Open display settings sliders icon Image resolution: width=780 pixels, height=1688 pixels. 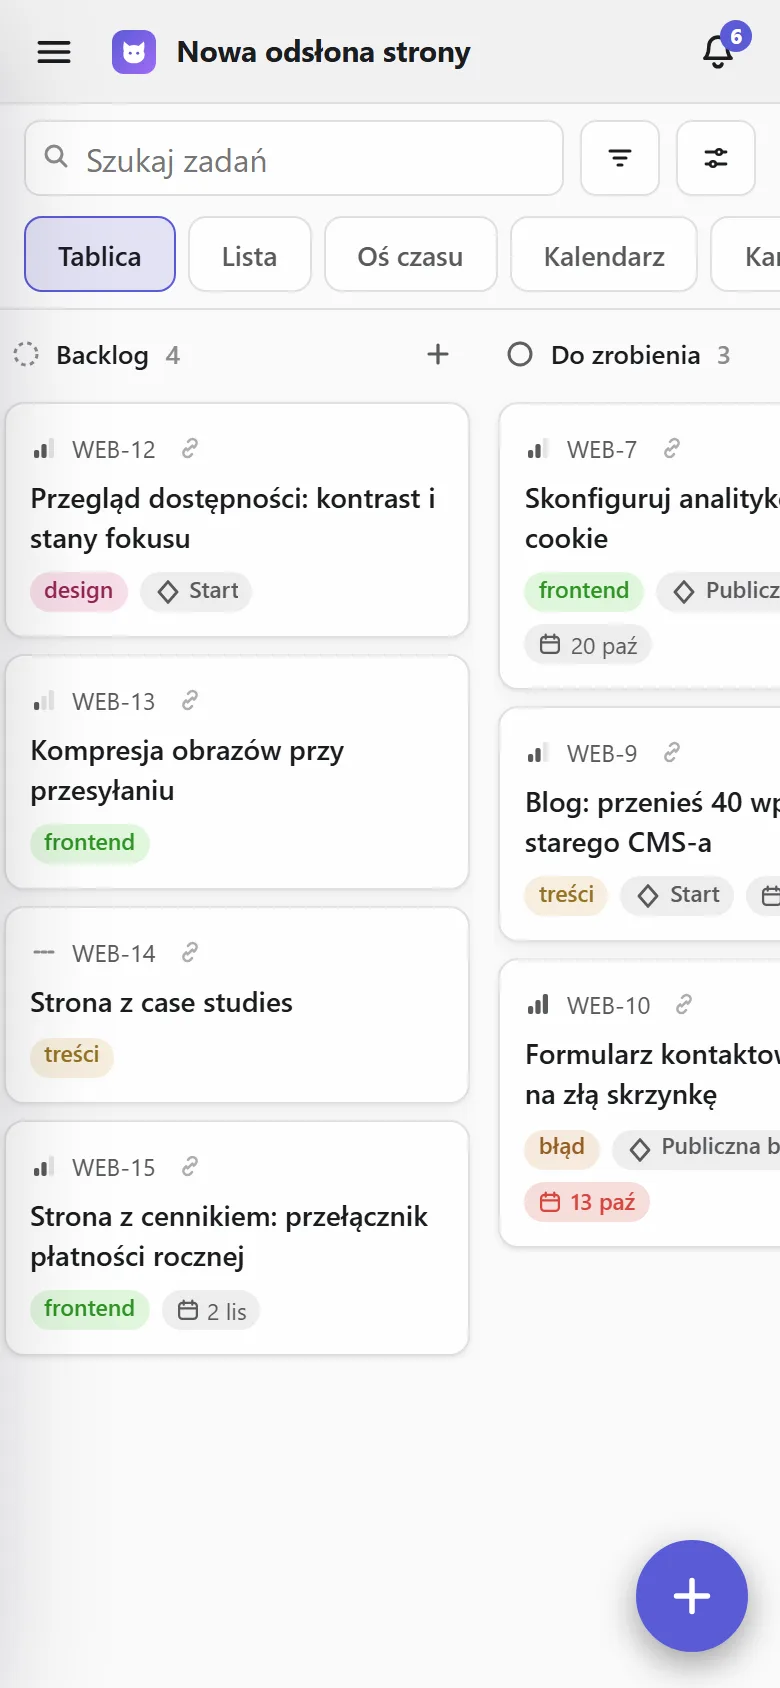pyautogui.click(x=716, y=158)
